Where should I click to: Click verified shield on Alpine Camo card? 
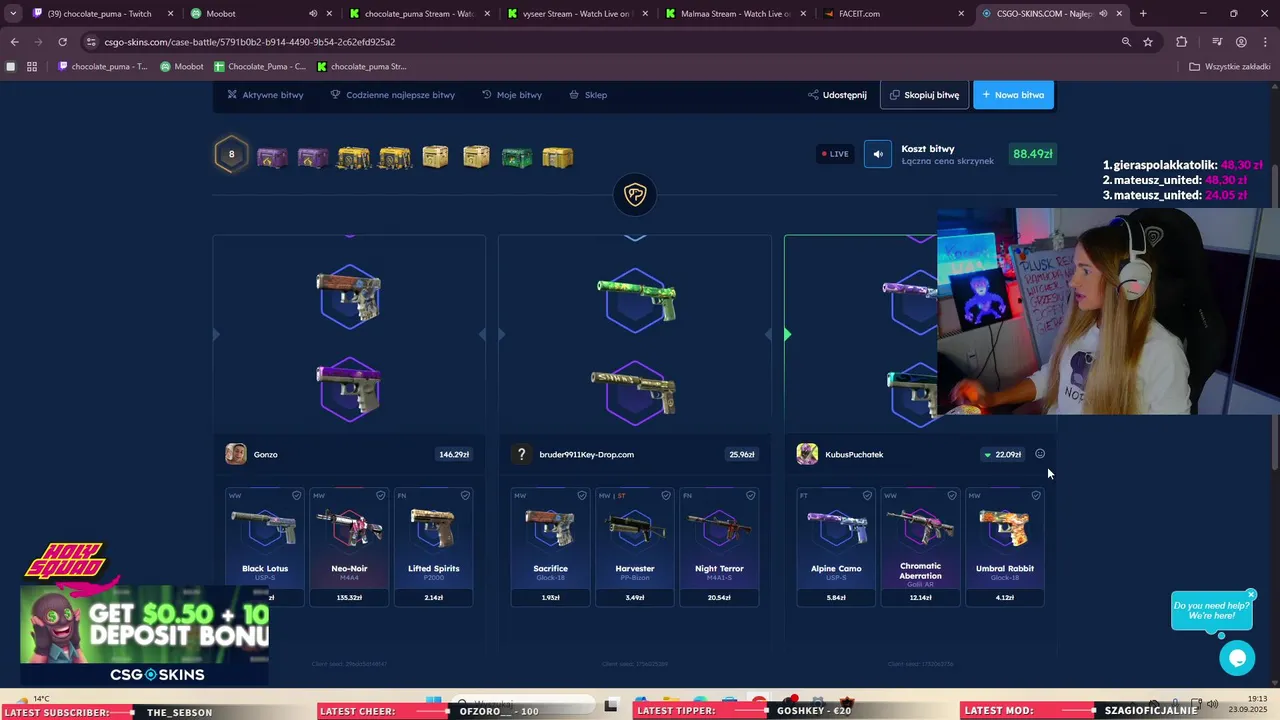(867, 495)
